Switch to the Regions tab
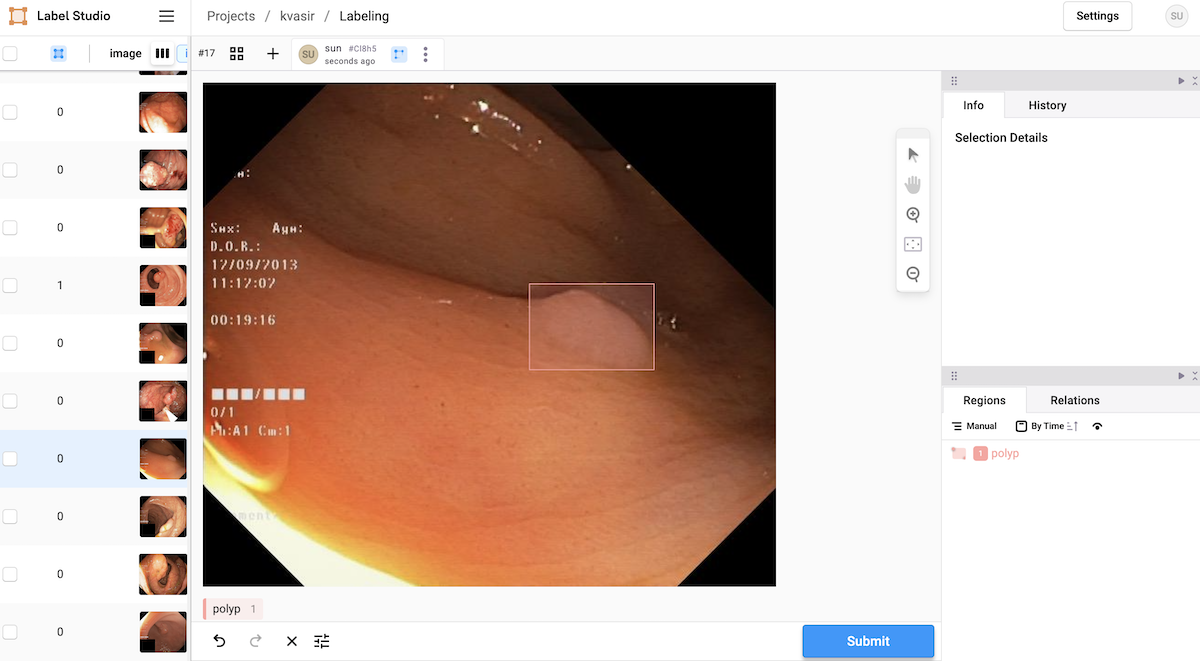The image size is (1200, 661). coord(984,400)
